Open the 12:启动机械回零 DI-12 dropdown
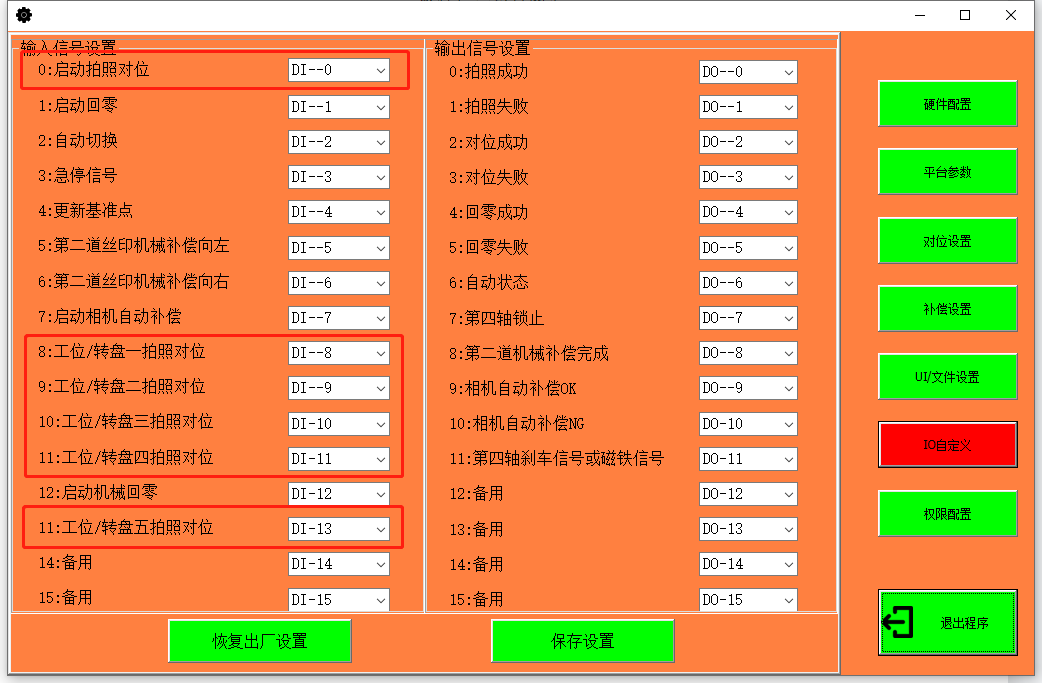The height and width of the screenshot is (683, 1042). [380, 494]
